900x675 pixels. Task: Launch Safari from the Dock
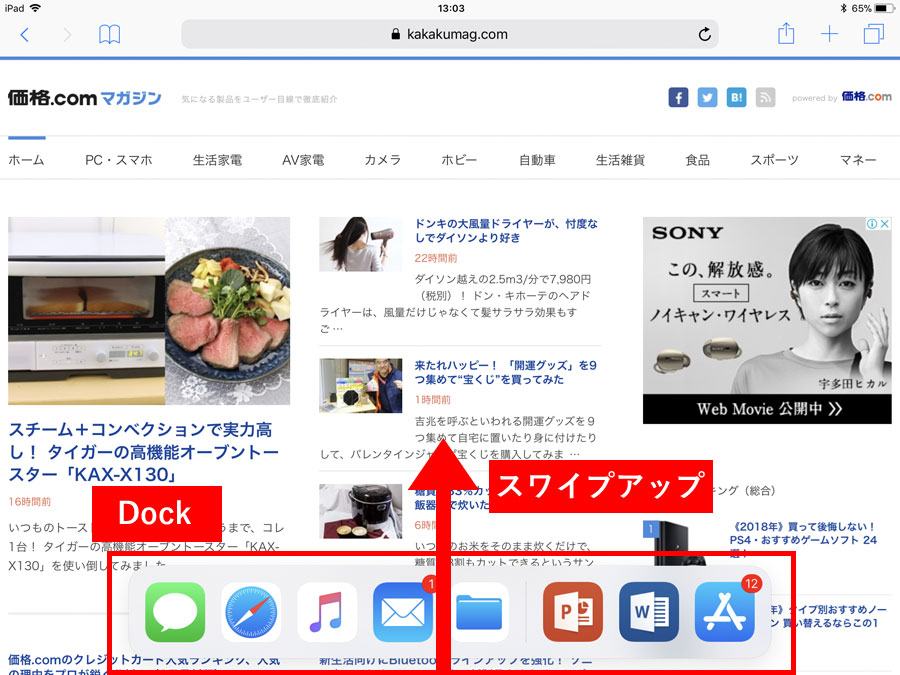pyautogui.click(x=251, y=612)
